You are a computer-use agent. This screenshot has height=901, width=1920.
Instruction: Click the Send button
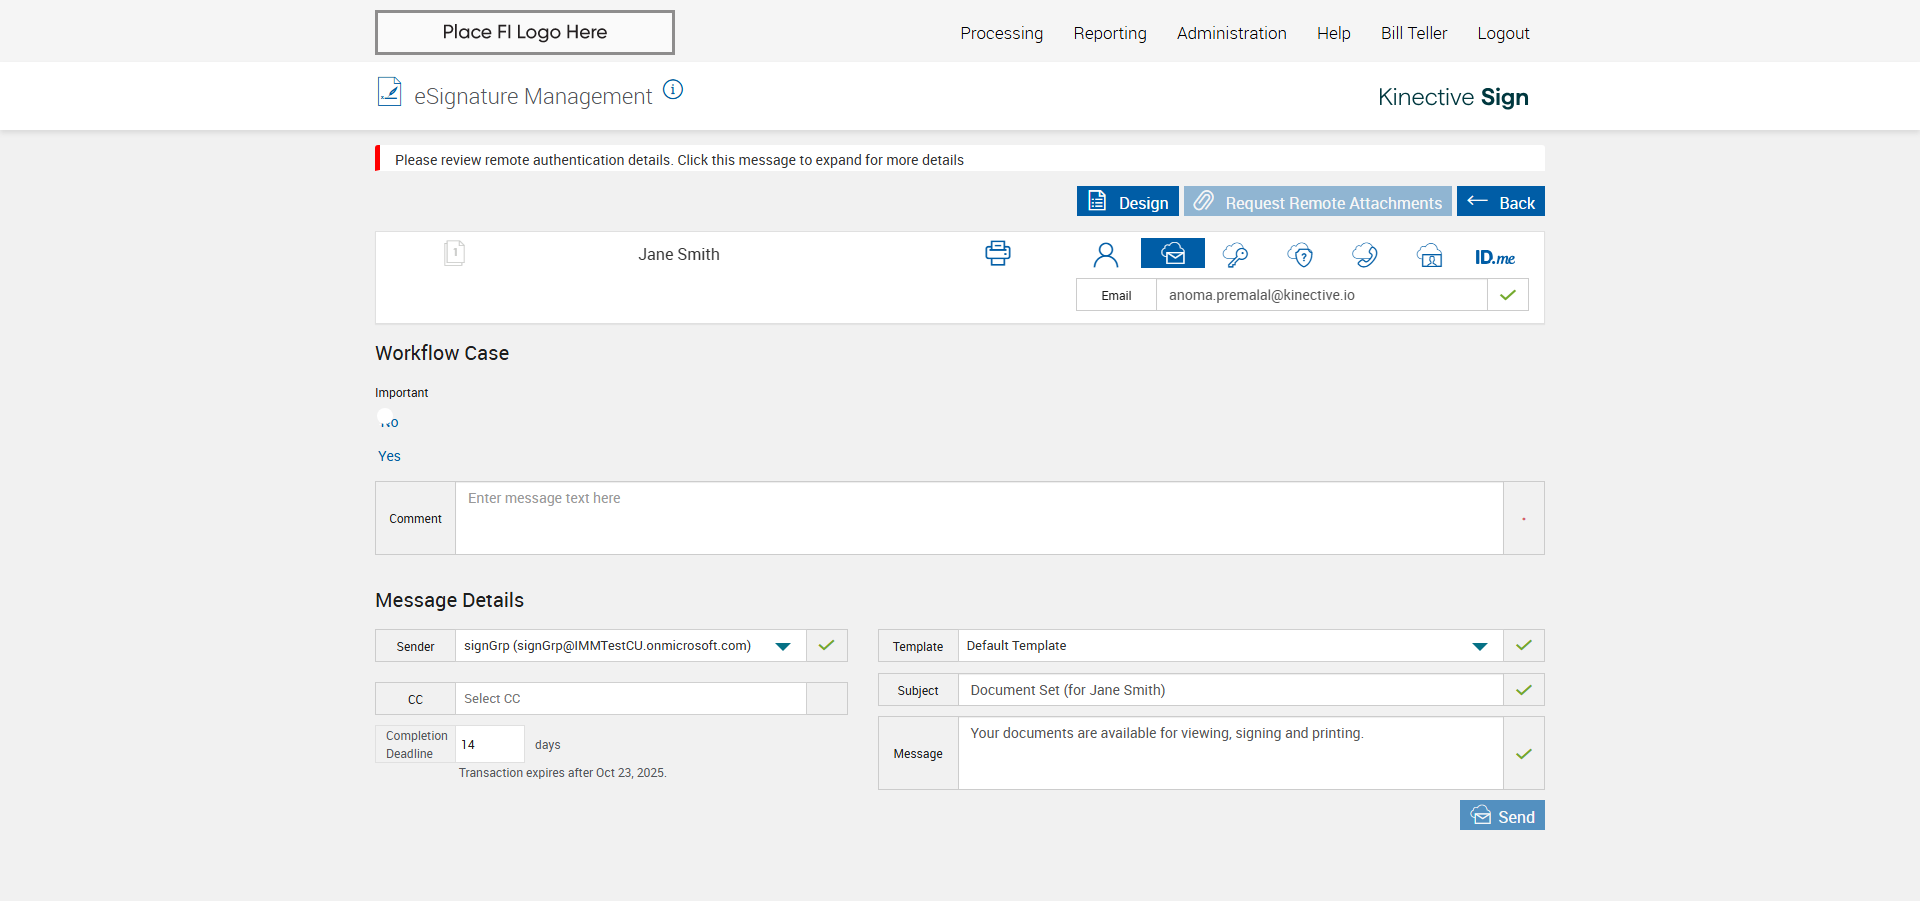(x=1501, y=816)
